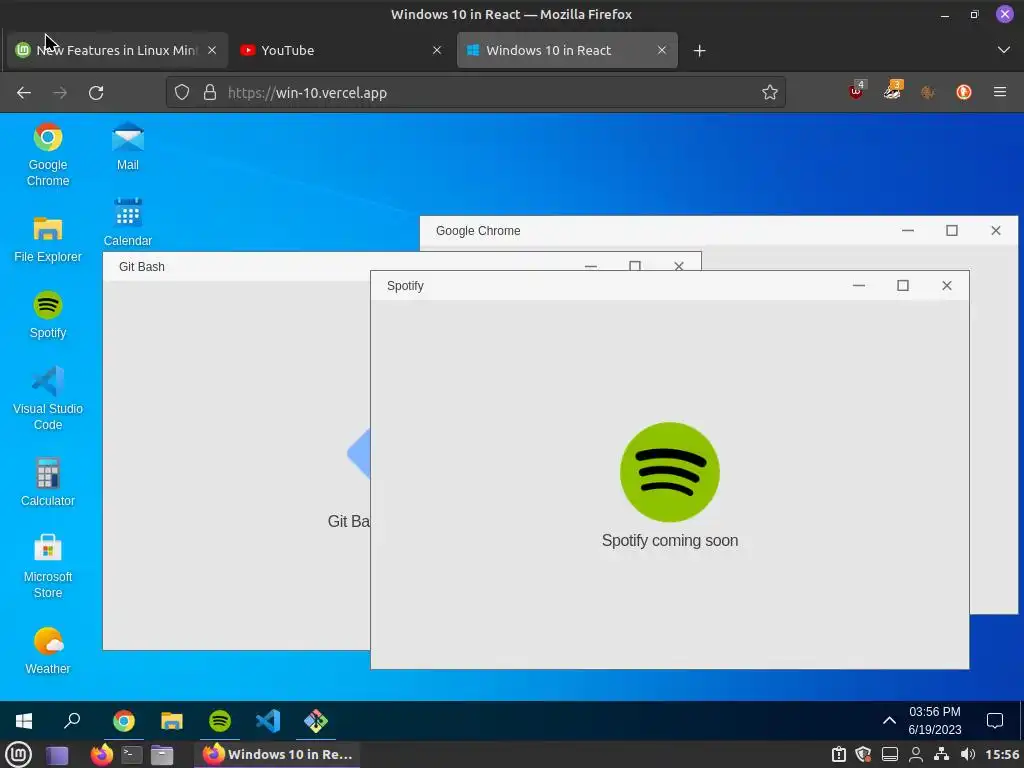This screenshot has height=768, width=1024.
Task: Open the DuckDuckGo extension icon
Action: (963, 92)
